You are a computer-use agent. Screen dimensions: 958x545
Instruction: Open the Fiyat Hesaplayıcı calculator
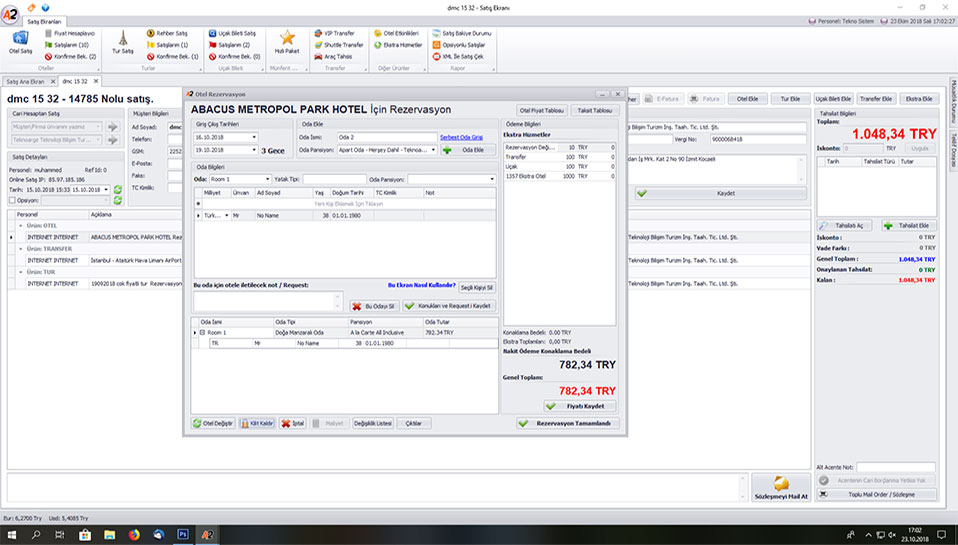(70, 33)
